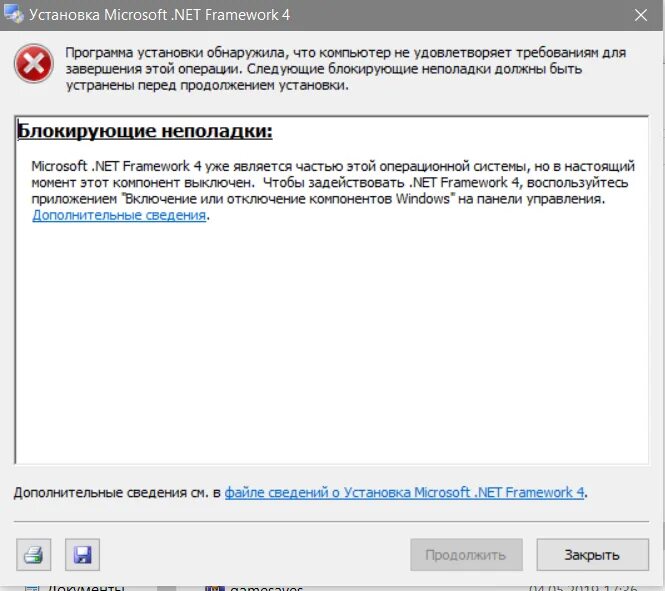The width and height of the screenshot is (665, 591).
Task: Click the text 'Программа установки обнаружила'
Action: tap(175, 53)
